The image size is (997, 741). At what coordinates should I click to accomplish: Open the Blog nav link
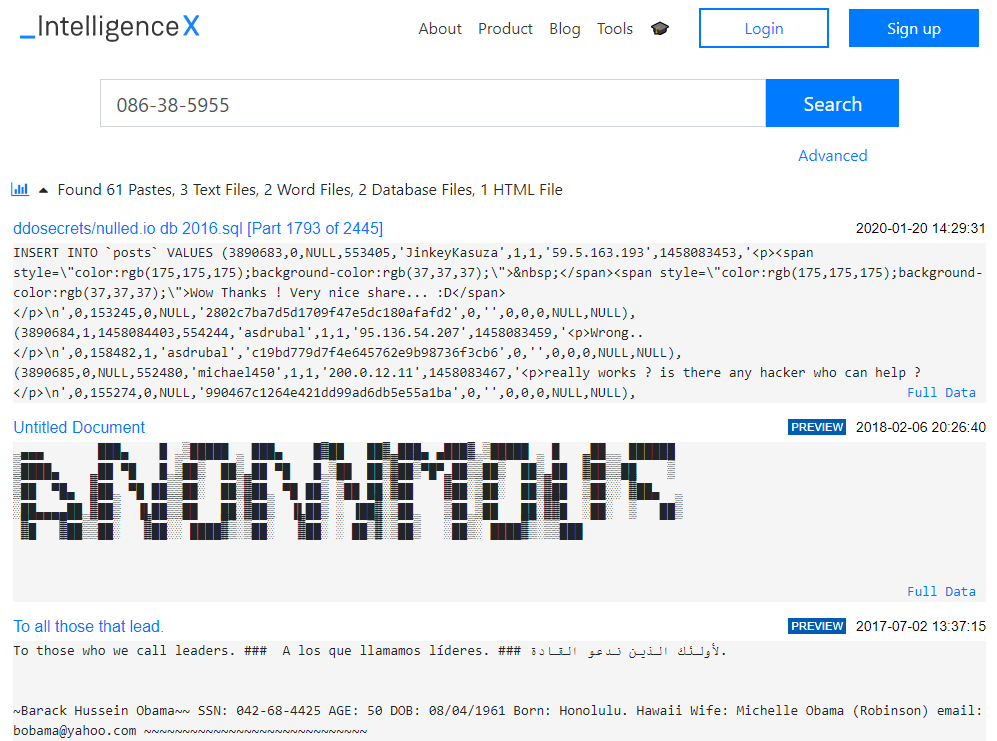click(x=564, y=29)
